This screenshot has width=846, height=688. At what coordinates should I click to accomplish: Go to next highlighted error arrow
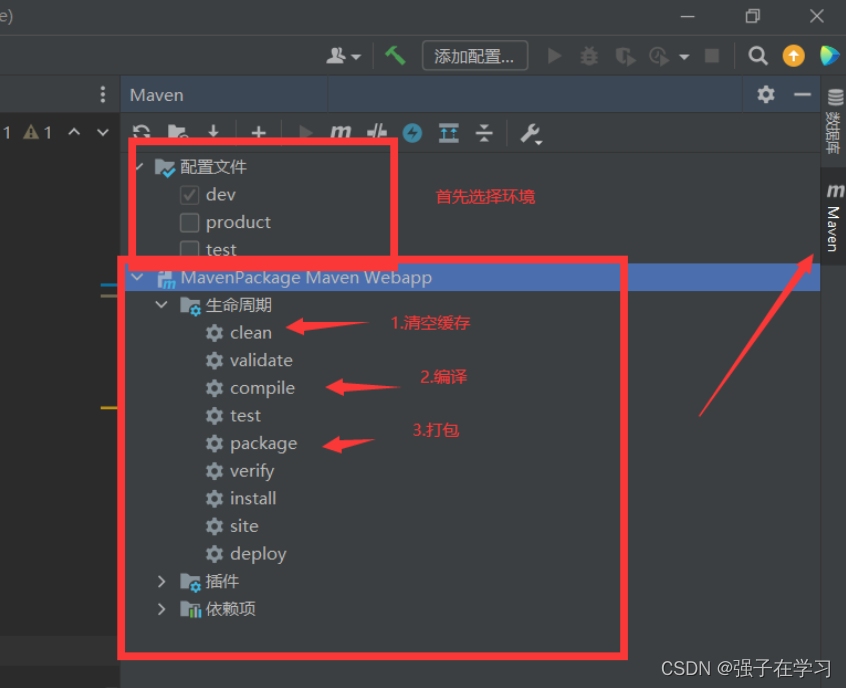click(103, 132)
